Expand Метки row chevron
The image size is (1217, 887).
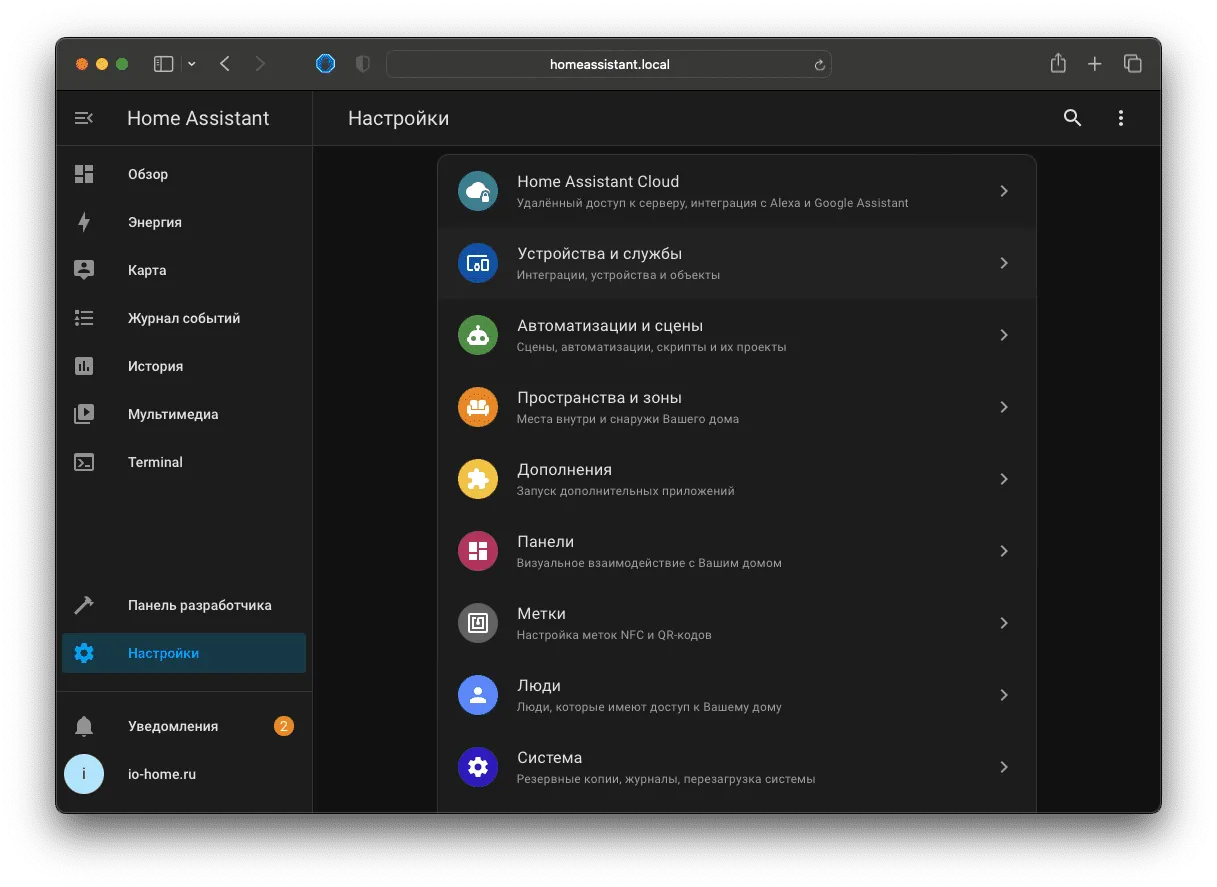[1004, 623]
